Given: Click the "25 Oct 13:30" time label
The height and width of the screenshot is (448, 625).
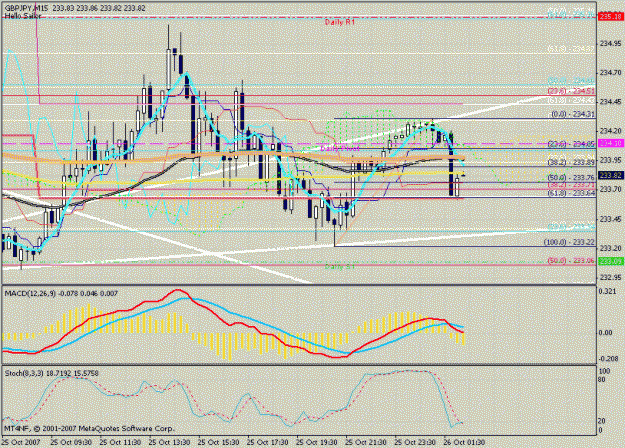Looking at the screenshot, I should (x=169, y=442).
